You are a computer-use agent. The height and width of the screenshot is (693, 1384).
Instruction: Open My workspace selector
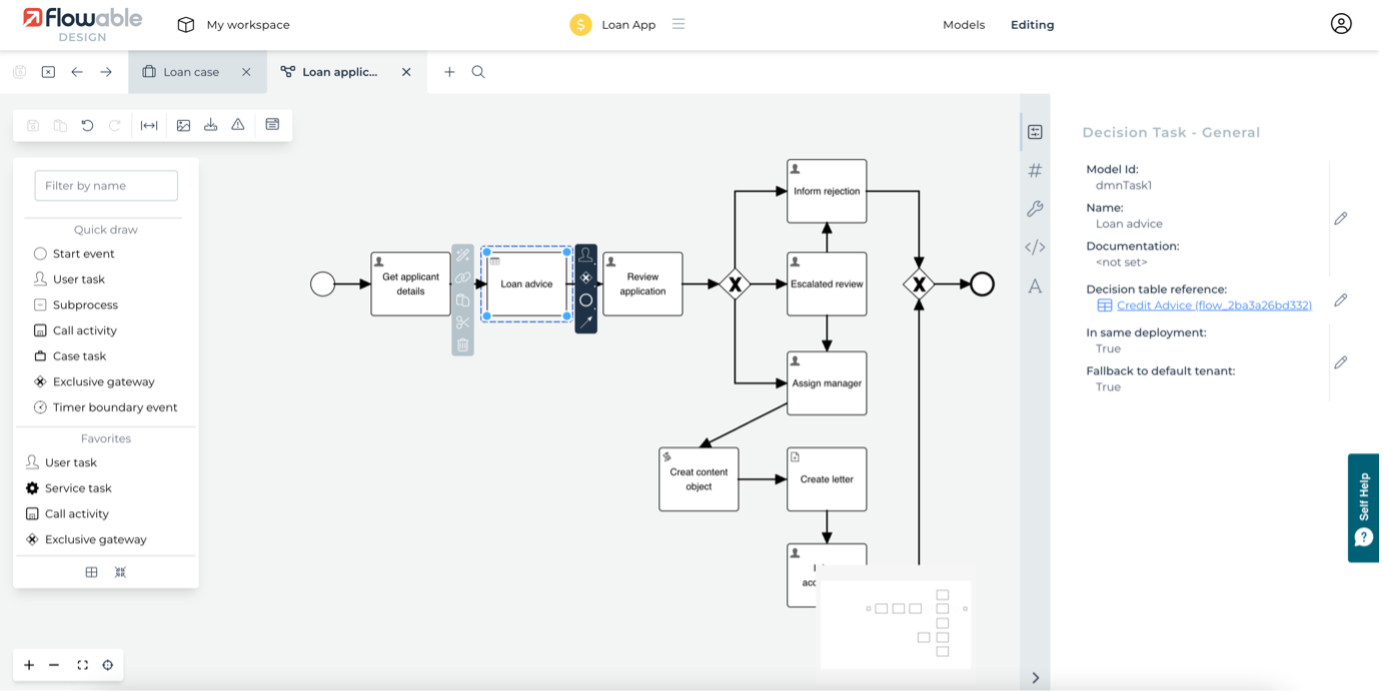coord(234,25)
